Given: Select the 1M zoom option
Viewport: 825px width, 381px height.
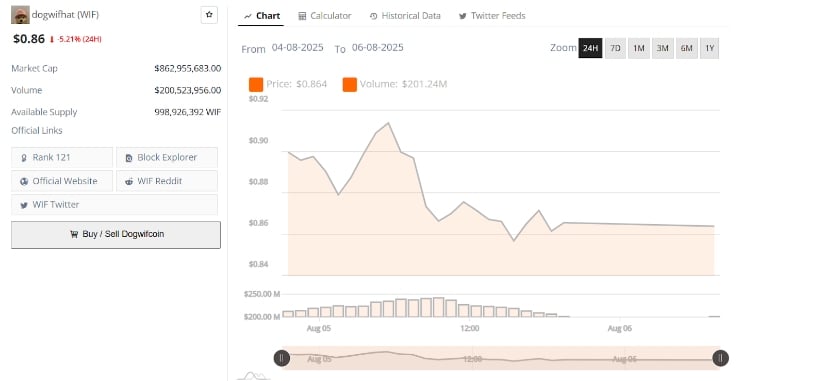Looking at the screenshot, I should click(639, 48).
